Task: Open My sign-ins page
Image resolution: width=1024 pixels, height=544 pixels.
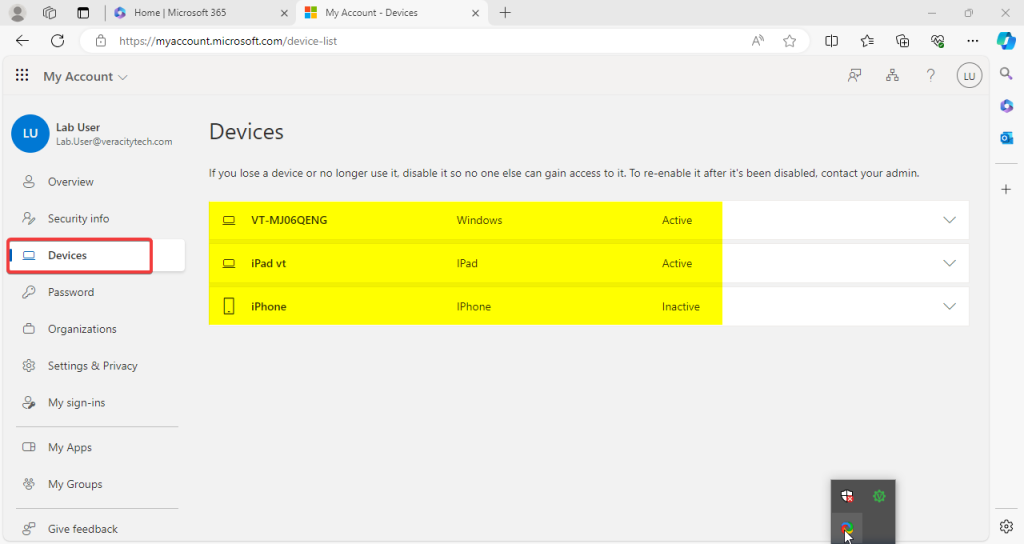Action: [76, 403]
